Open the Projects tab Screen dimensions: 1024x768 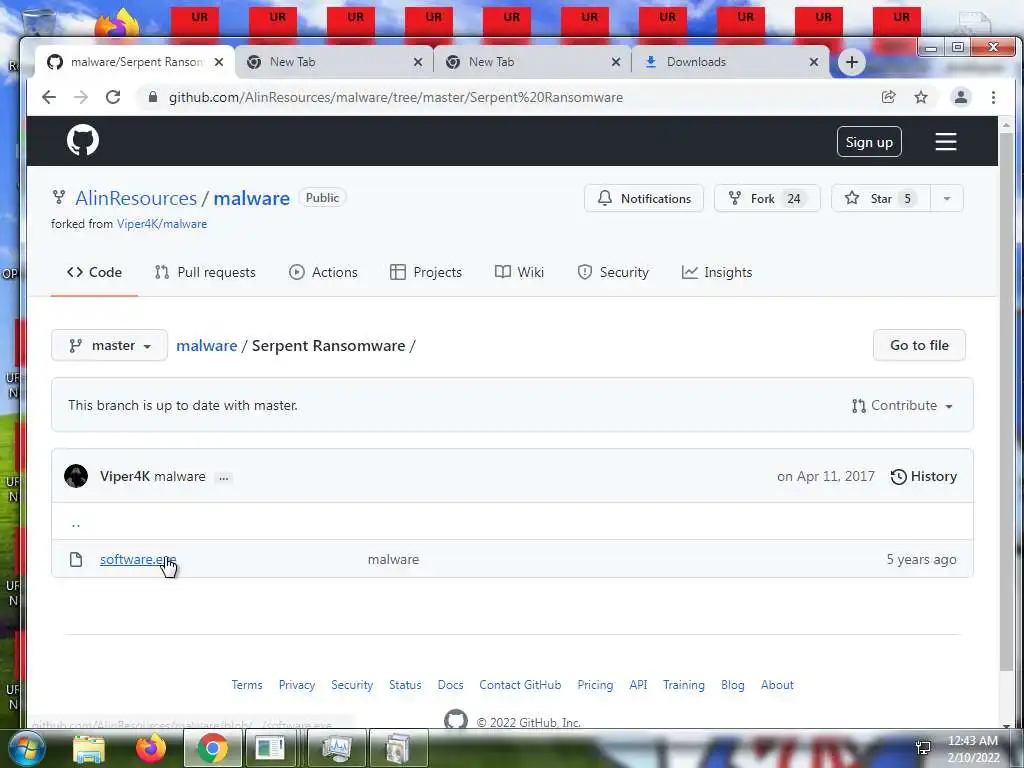point(426,272)
